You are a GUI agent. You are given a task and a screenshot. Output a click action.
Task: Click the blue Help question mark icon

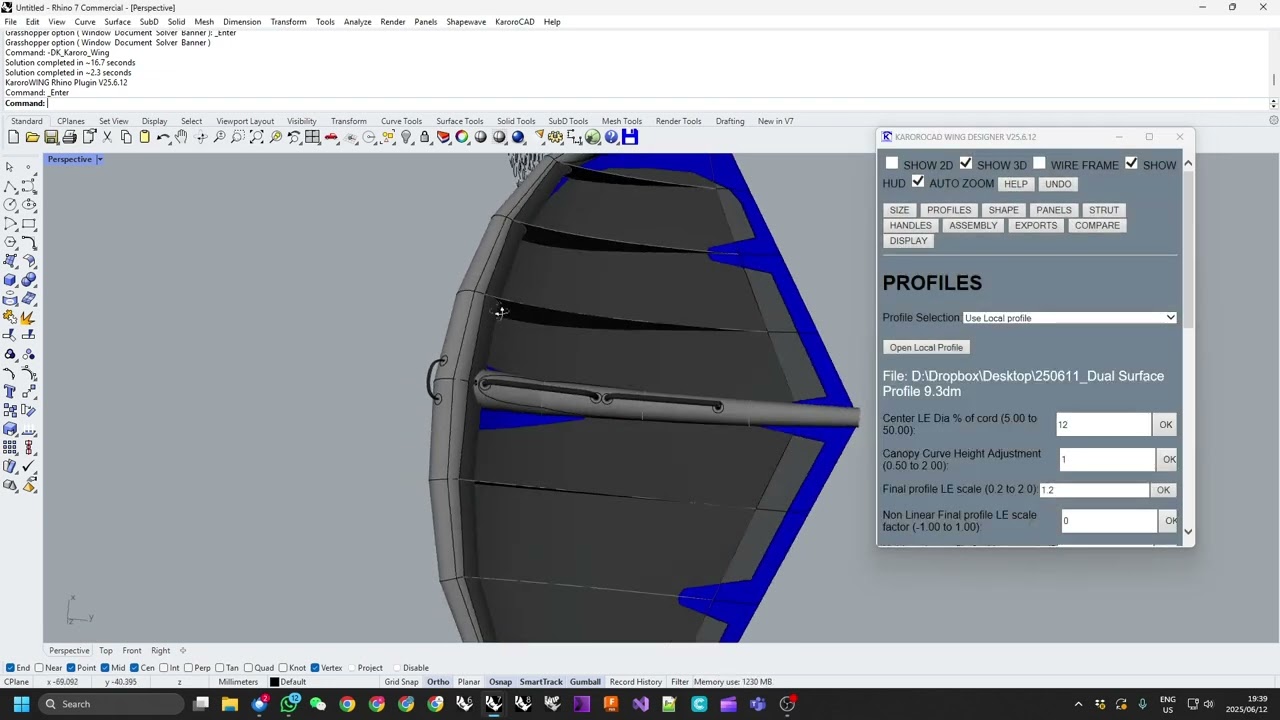click(611, 137)
